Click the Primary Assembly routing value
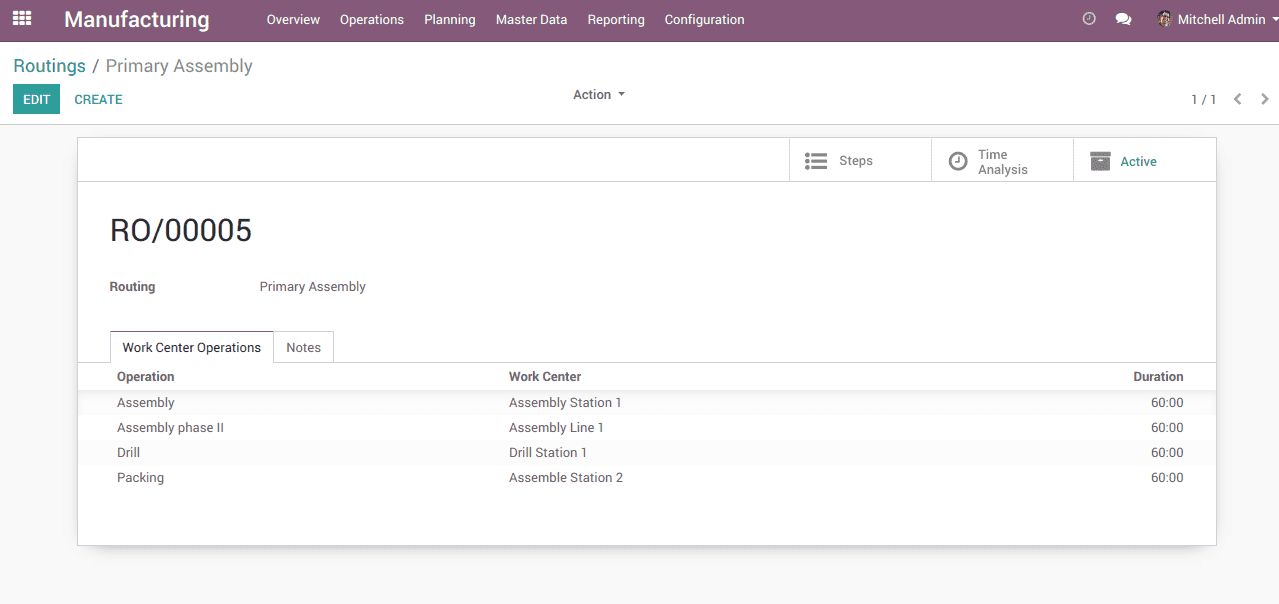 click(312, 286)
